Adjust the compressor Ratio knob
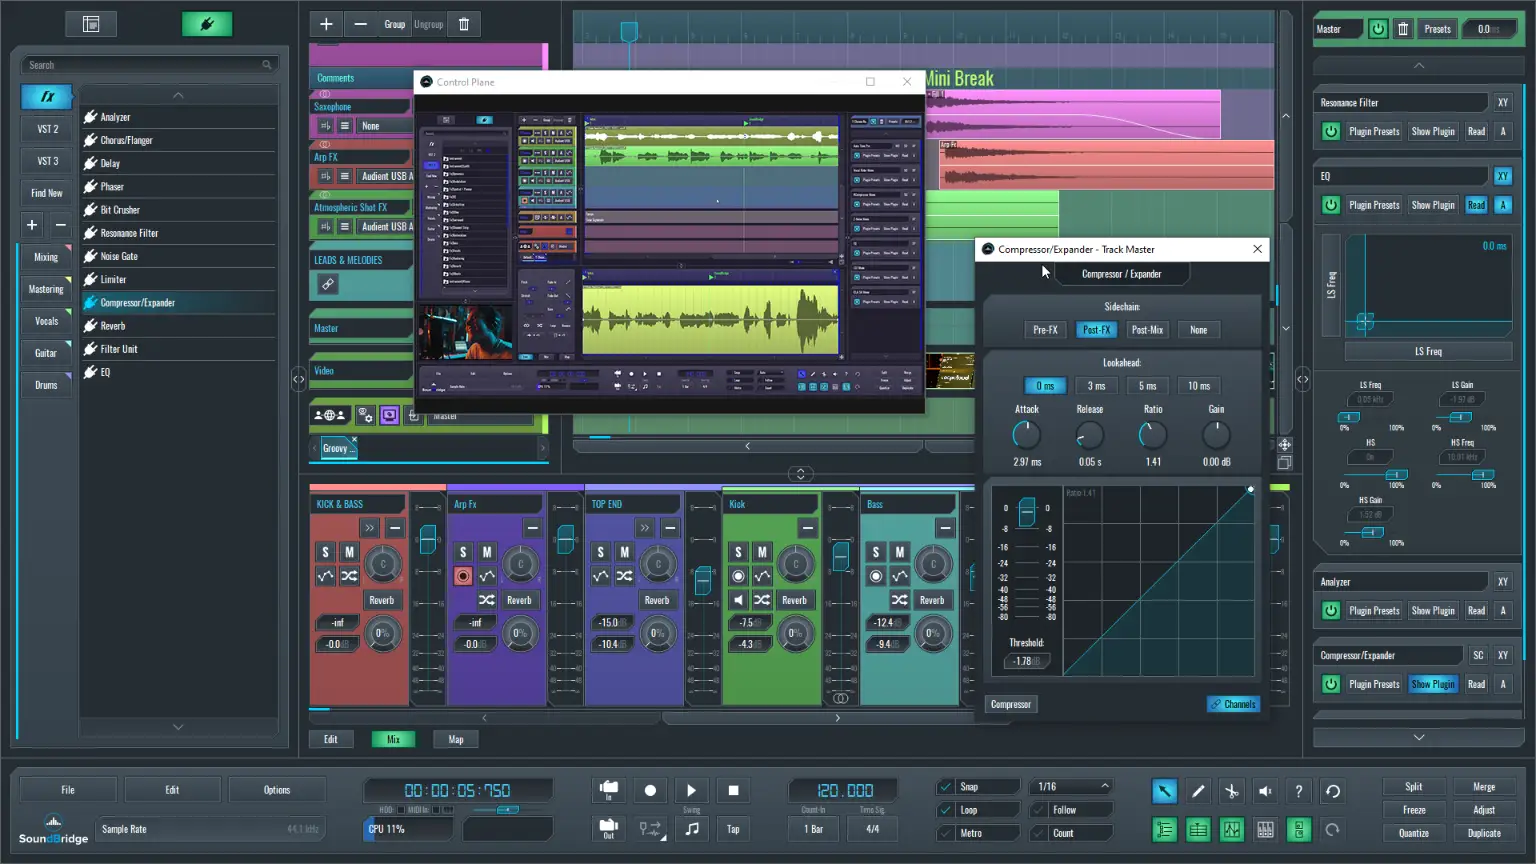 [x=1153, y=435]
